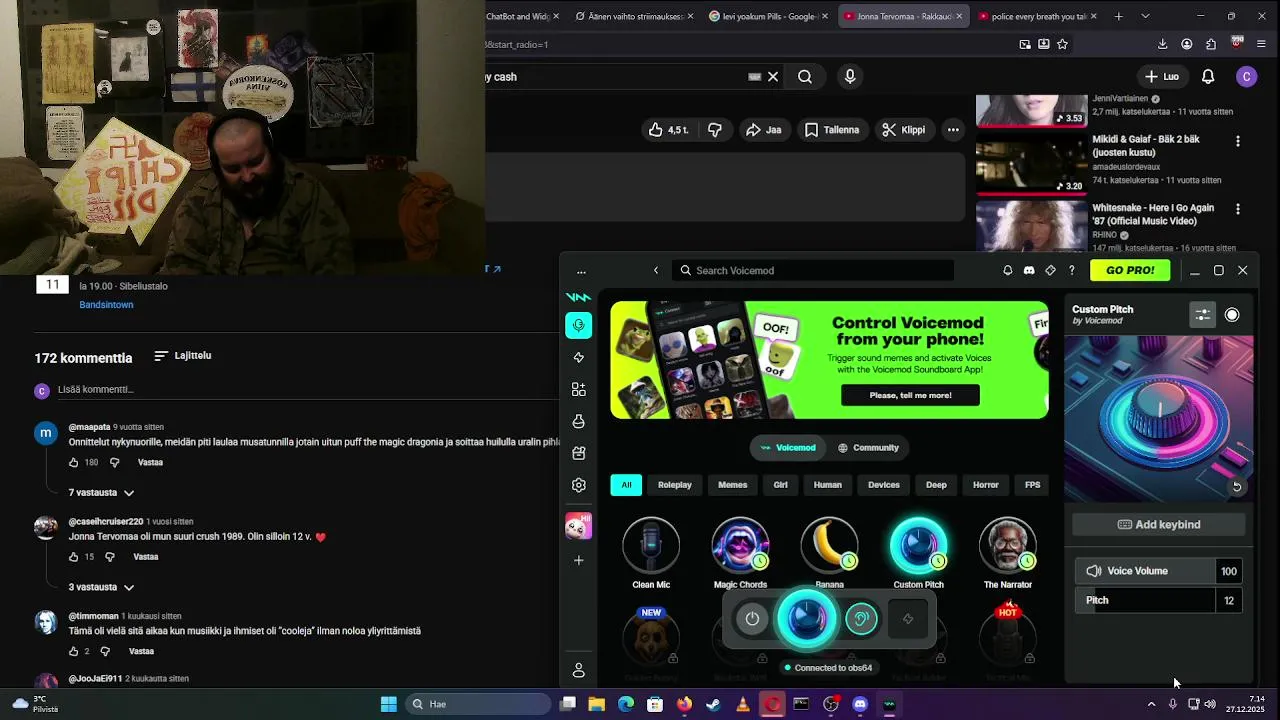This screenshot has width=1280, height=720.
Task: Start YouTube voice search microphone
Action: click(x=850, y=76)
